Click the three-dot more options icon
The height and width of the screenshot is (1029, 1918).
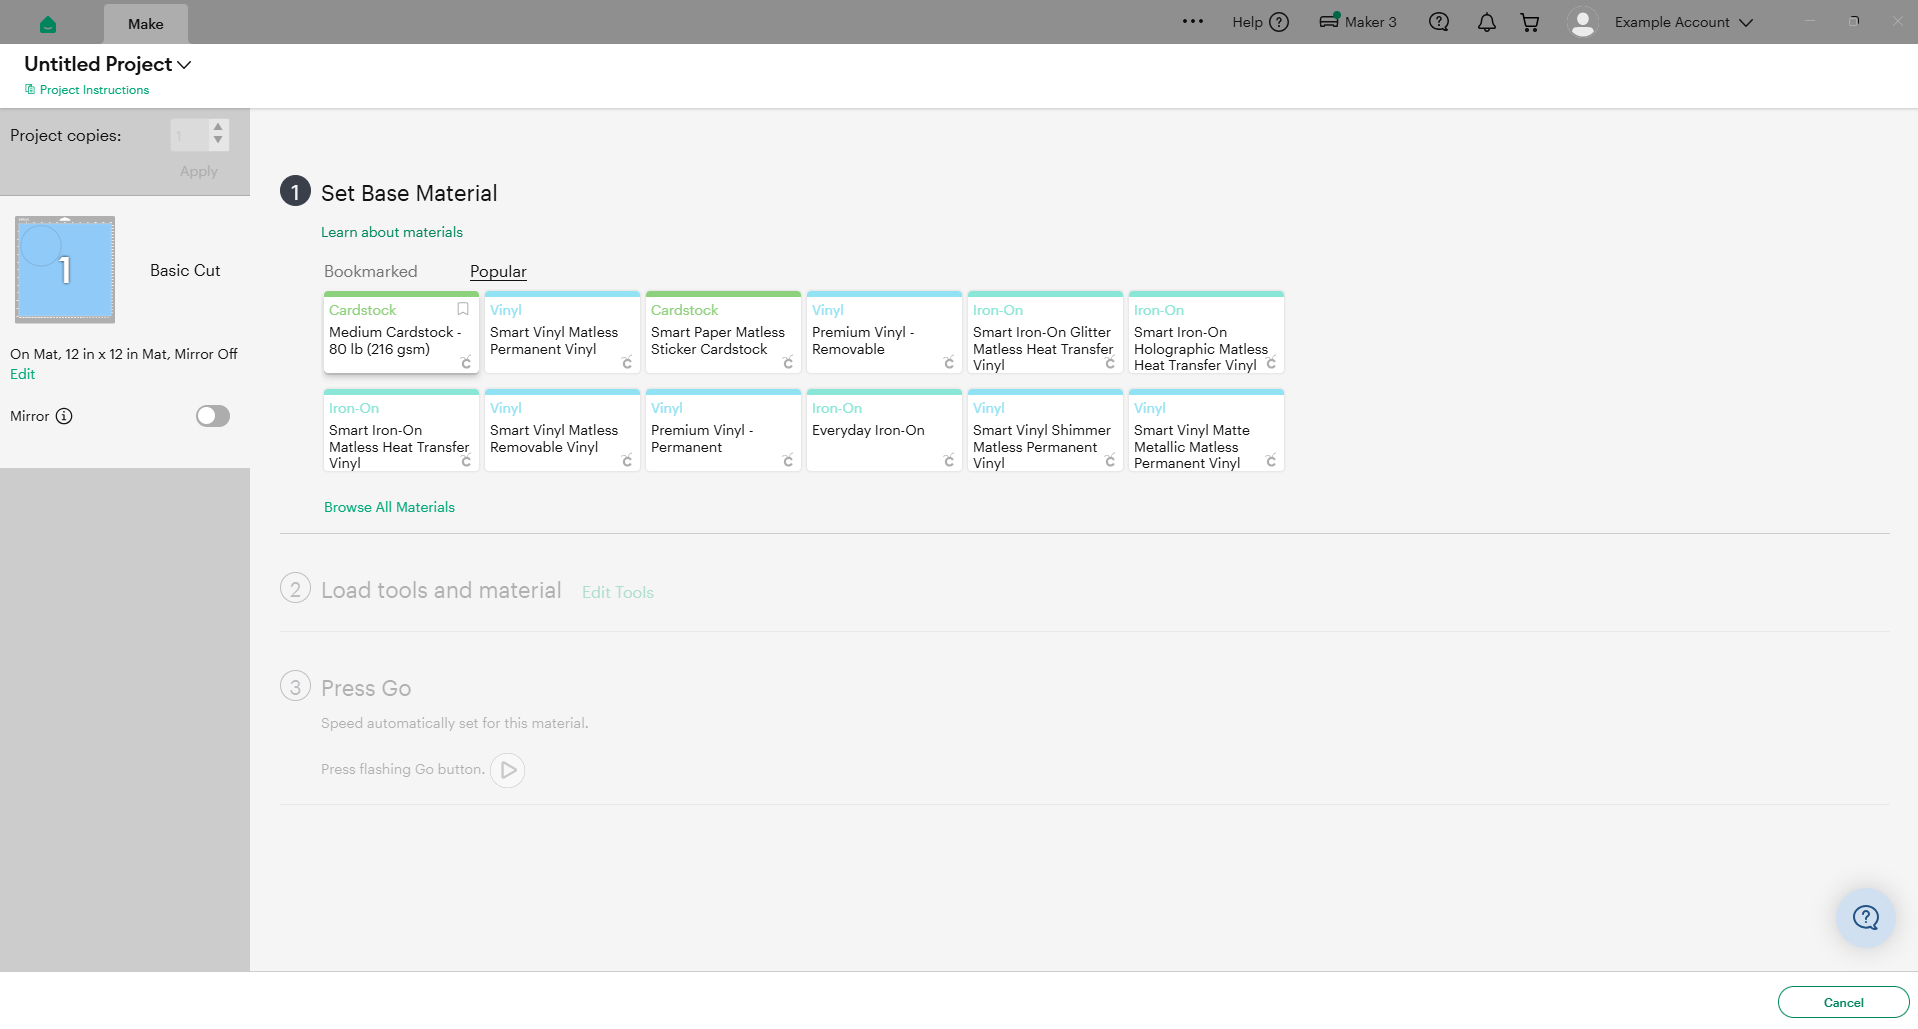tap(1193, 21)
